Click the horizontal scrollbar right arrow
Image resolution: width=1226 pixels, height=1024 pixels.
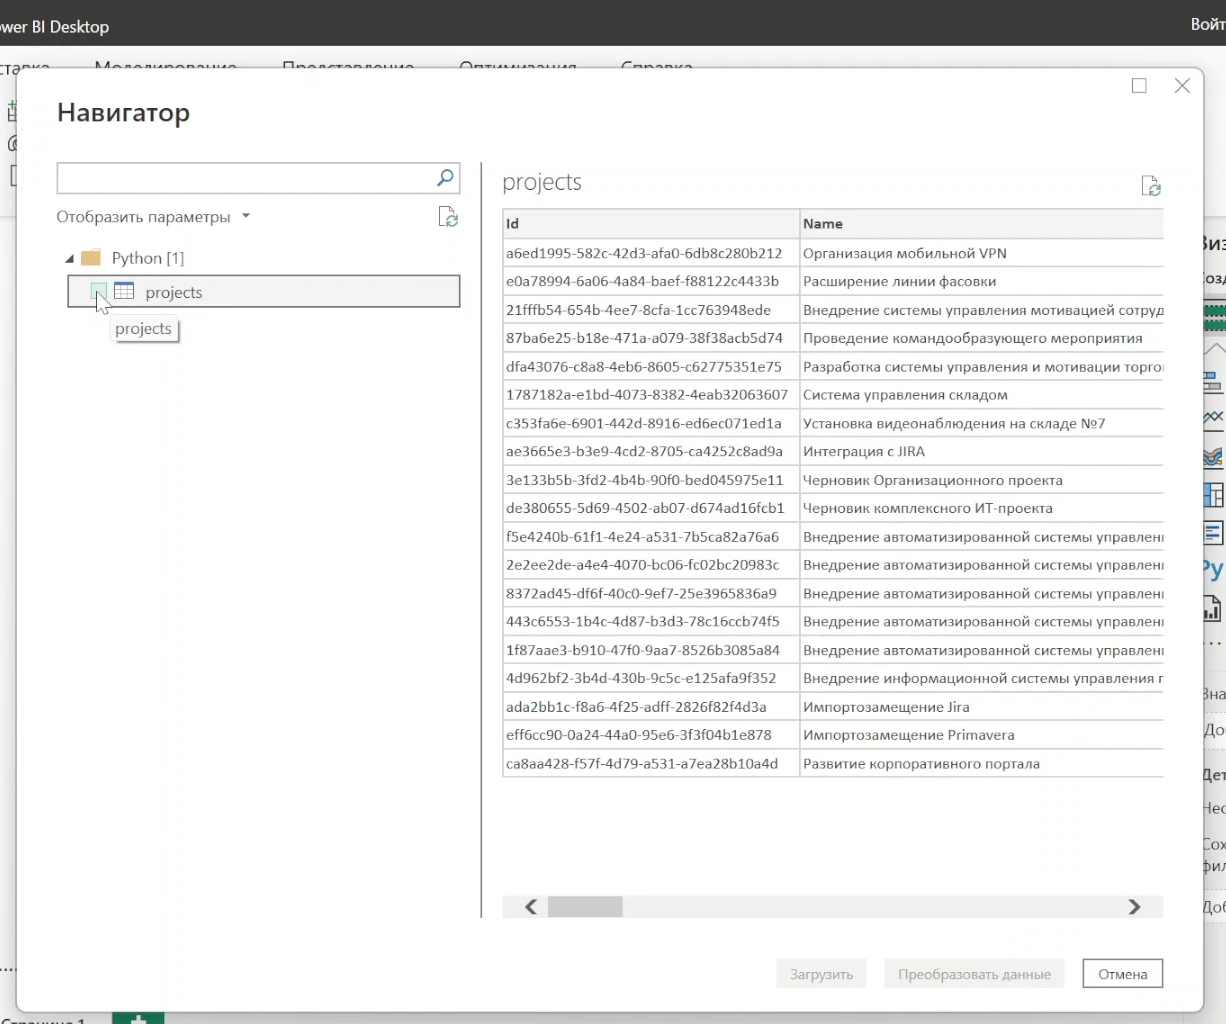1134,907
